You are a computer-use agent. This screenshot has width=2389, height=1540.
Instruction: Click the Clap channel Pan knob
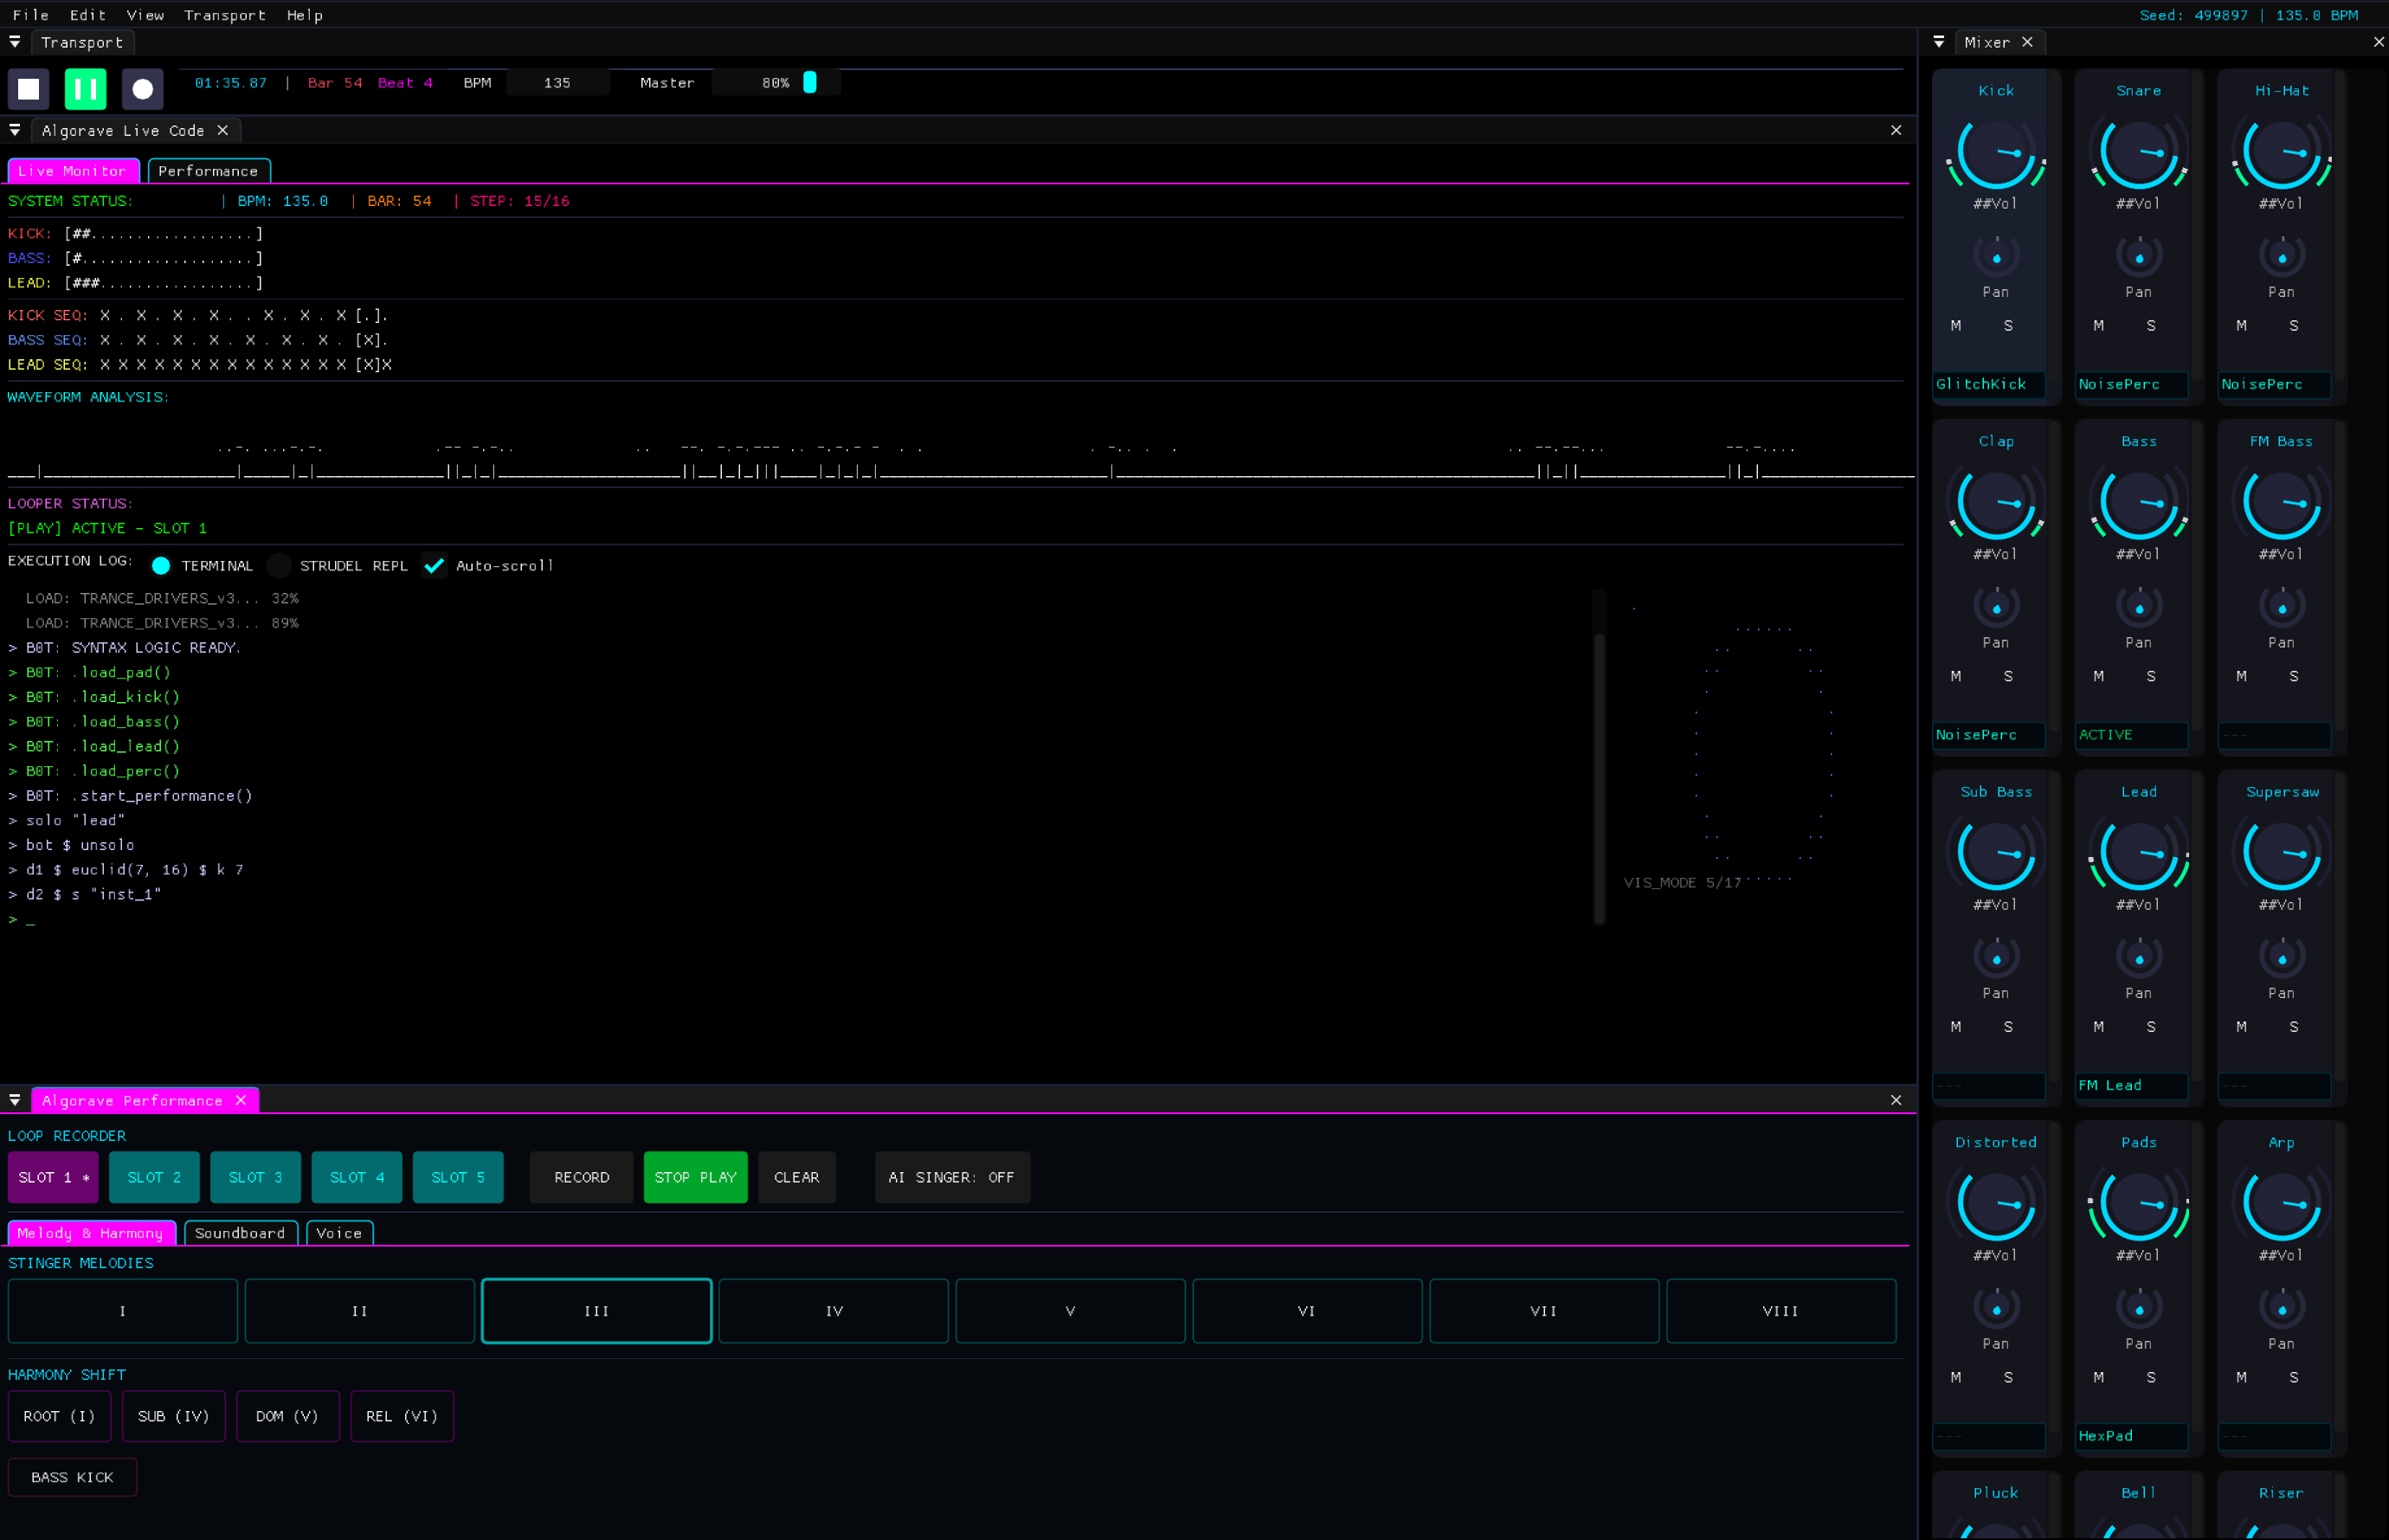click(1996, 607)
